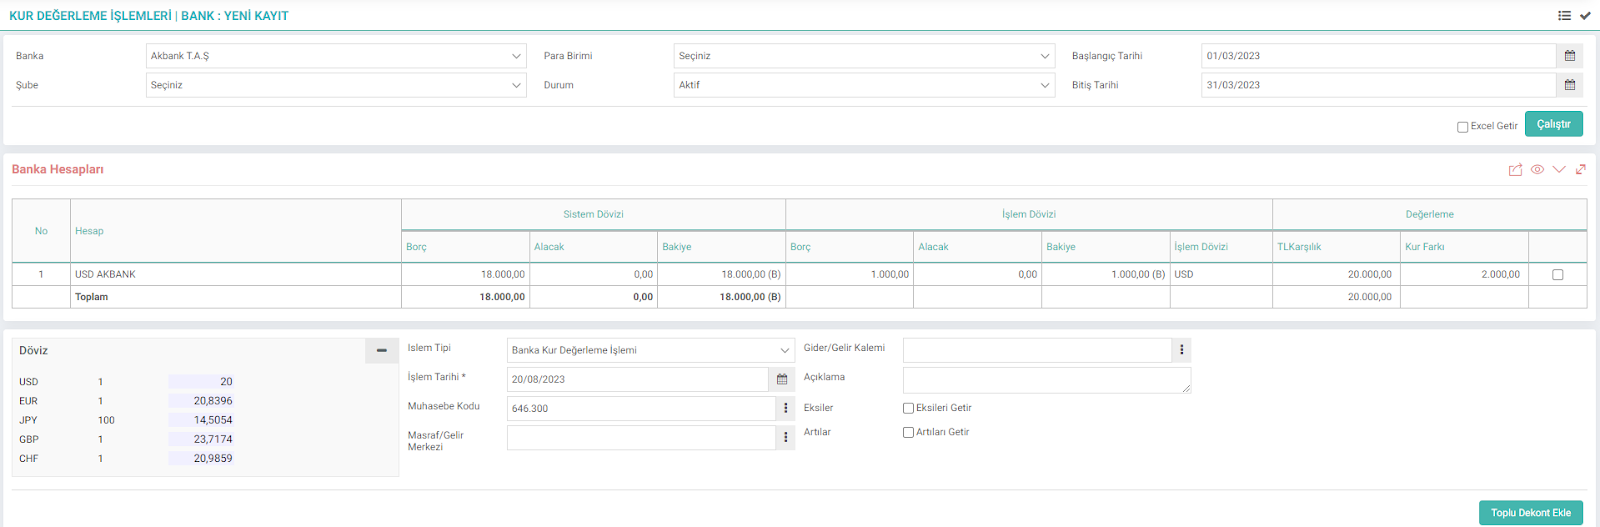Click the Kur Farkı value 2.000,00

click(x=1500, y=274)
